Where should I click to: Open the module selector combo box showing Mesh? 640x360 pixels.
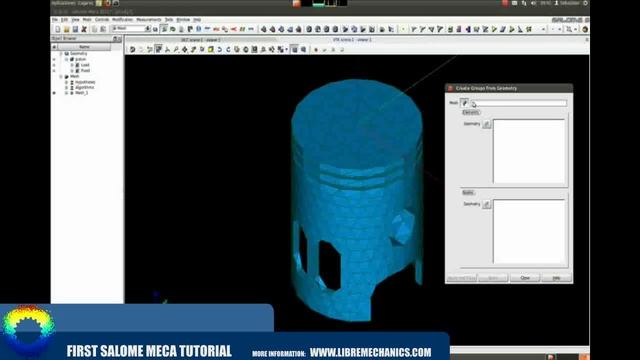(131, 29)
